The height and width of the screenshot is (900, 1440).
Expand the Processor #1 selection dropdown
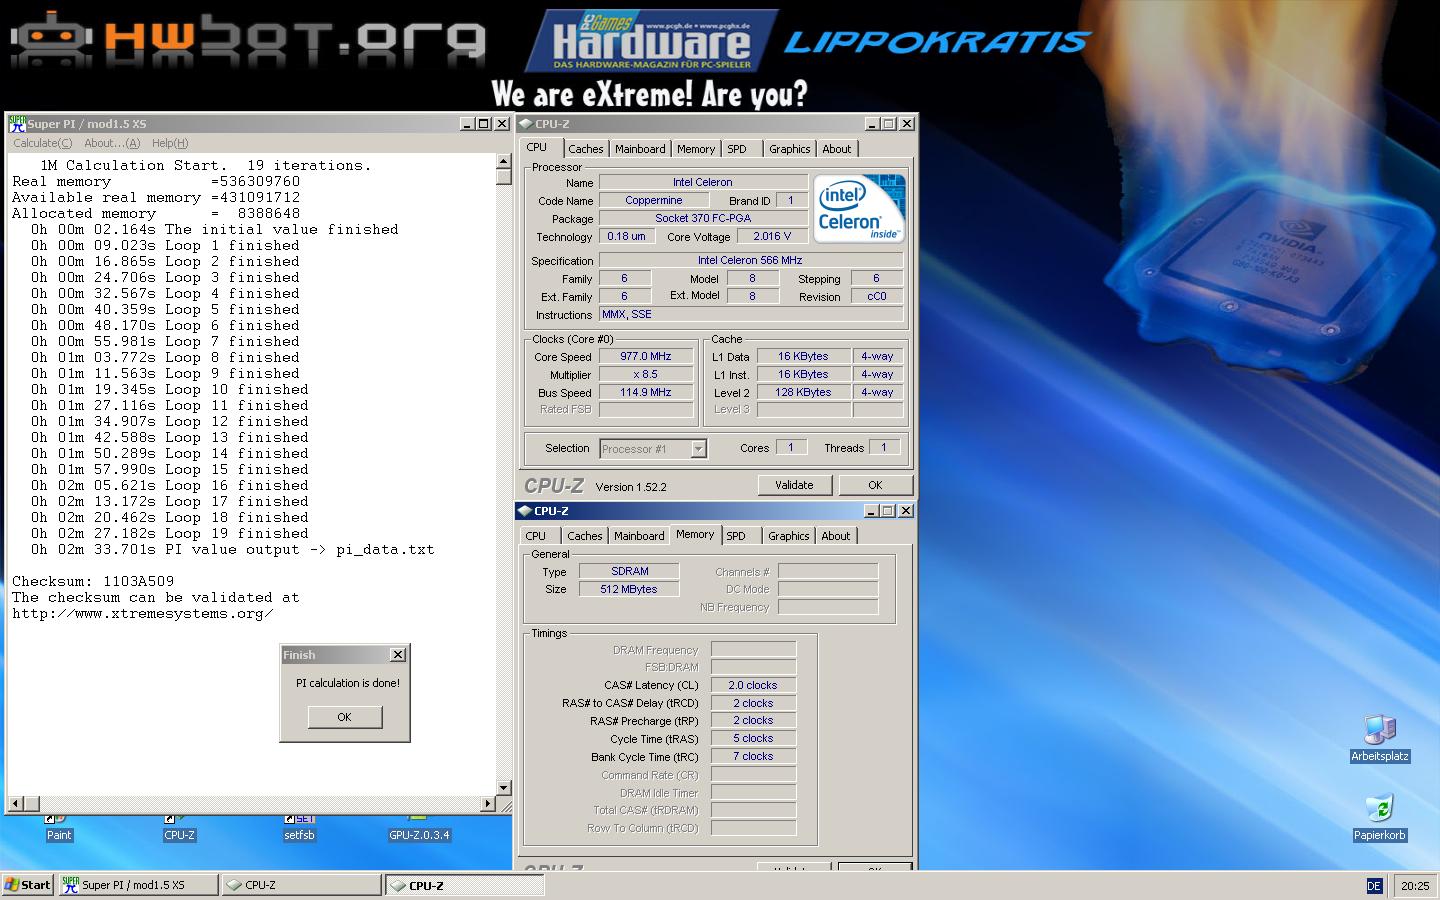tap(699, 449)
